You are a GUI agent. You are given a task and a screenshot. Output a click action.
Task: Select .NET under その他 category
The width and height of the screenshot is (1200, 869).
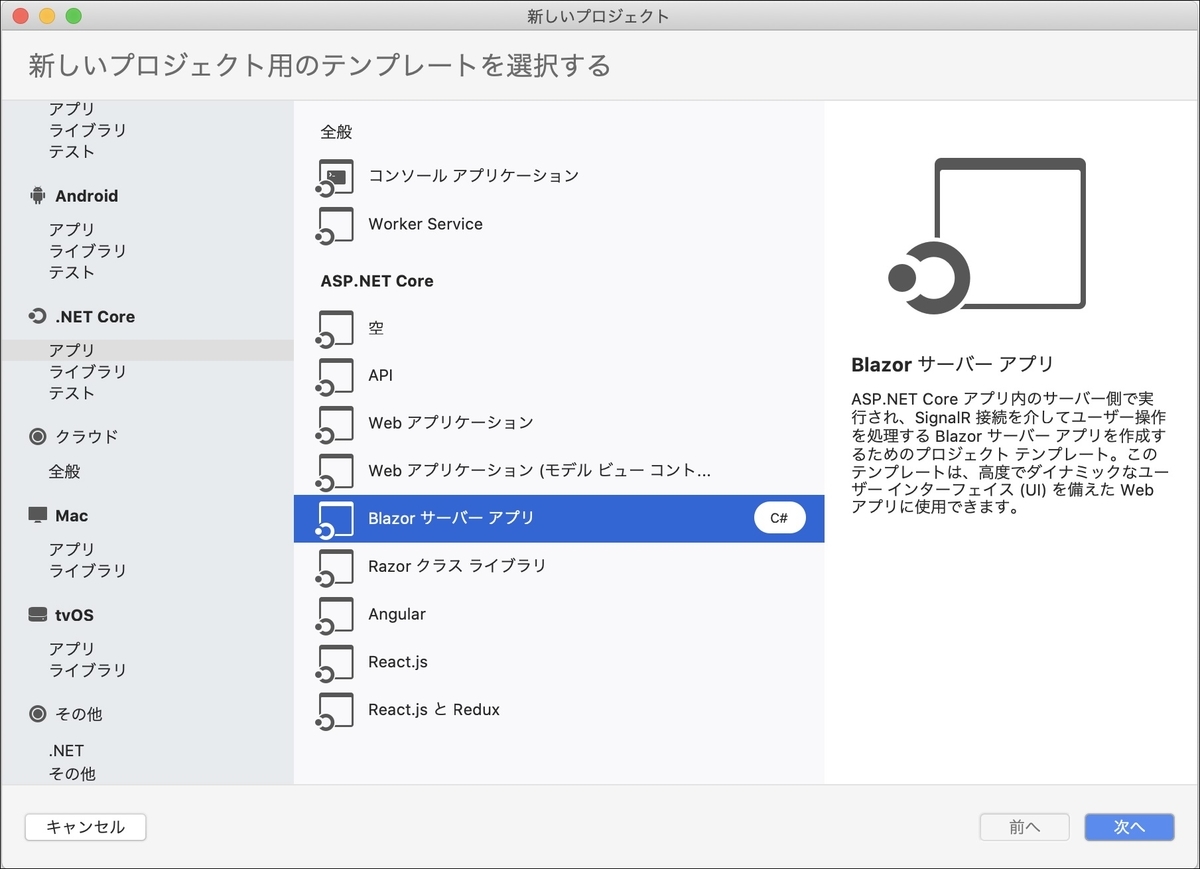tap(67, 750)
